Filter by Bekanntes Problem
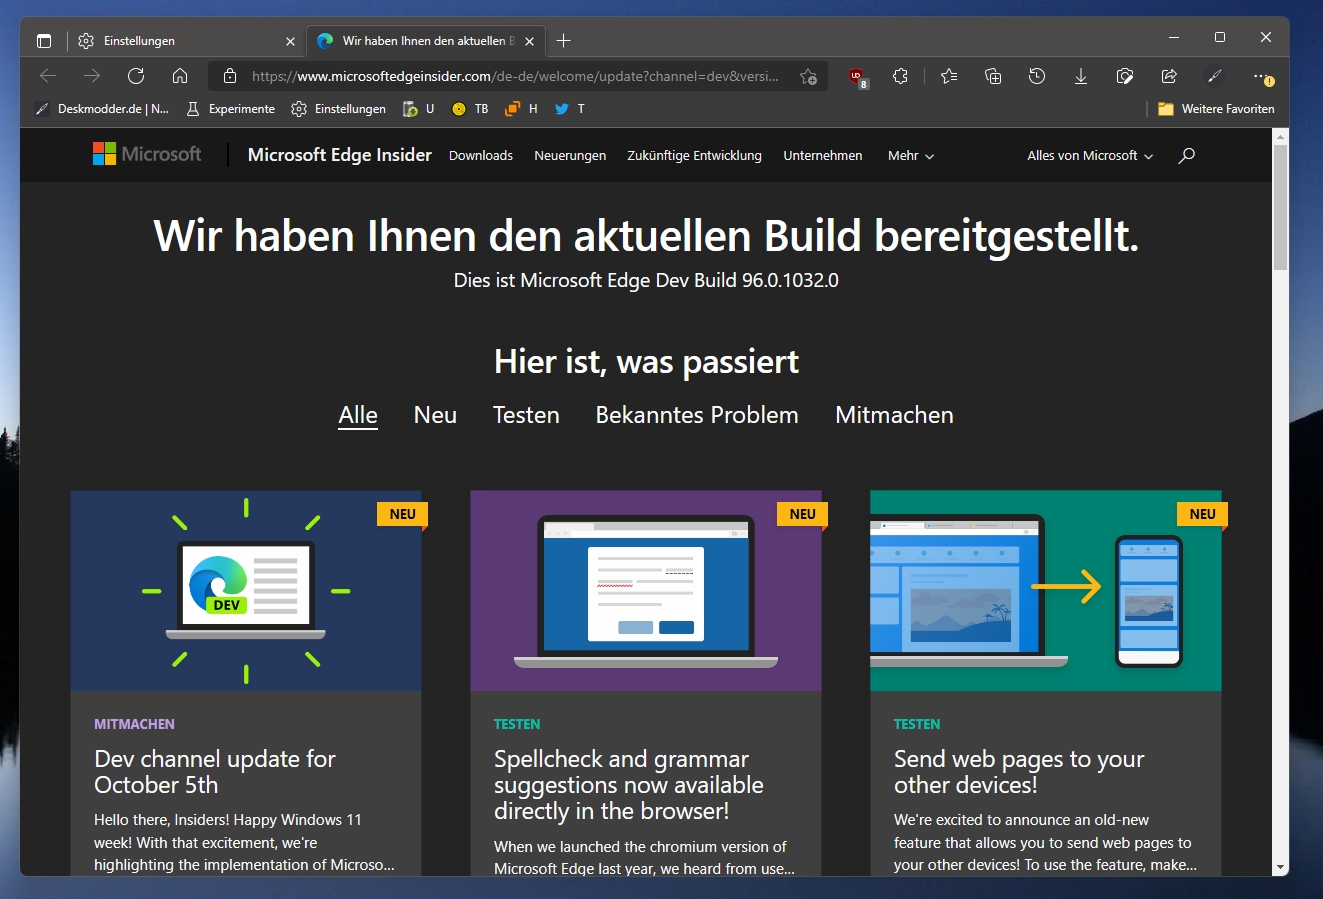Image resolution: width=1323 pixels, height=899 pixels. click(x=697, y=415)
